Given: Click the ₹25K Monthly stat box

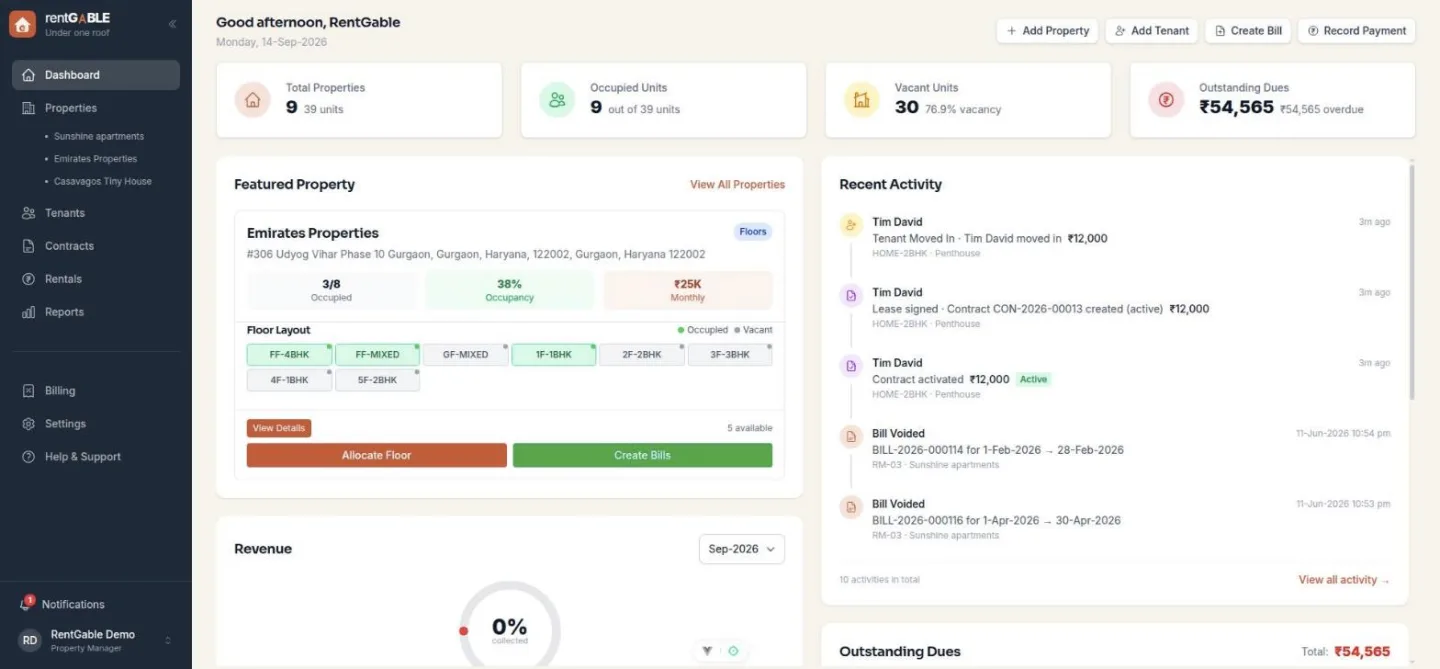Looking at the screenshot, I should pos(688,290).
